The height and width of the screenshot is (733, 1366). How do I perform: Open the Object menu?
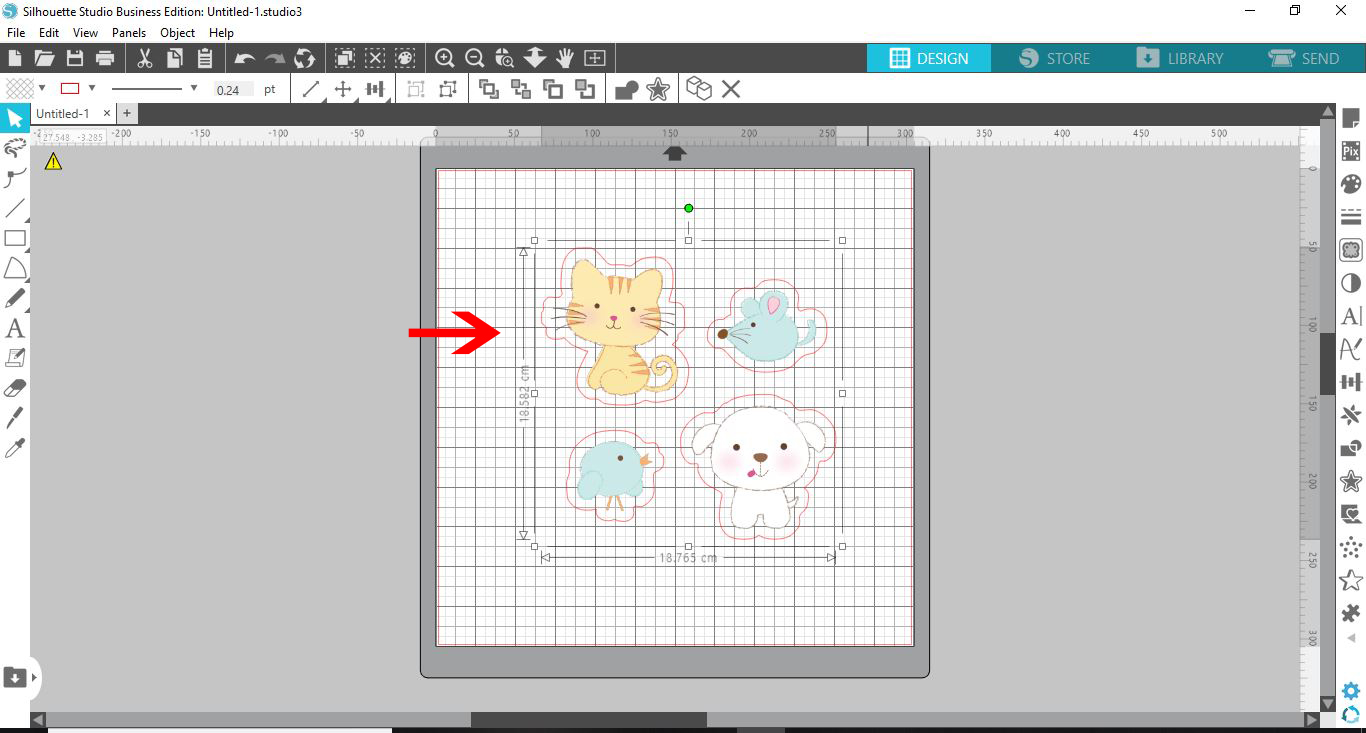pyautogui.click(x=178, y=33)
